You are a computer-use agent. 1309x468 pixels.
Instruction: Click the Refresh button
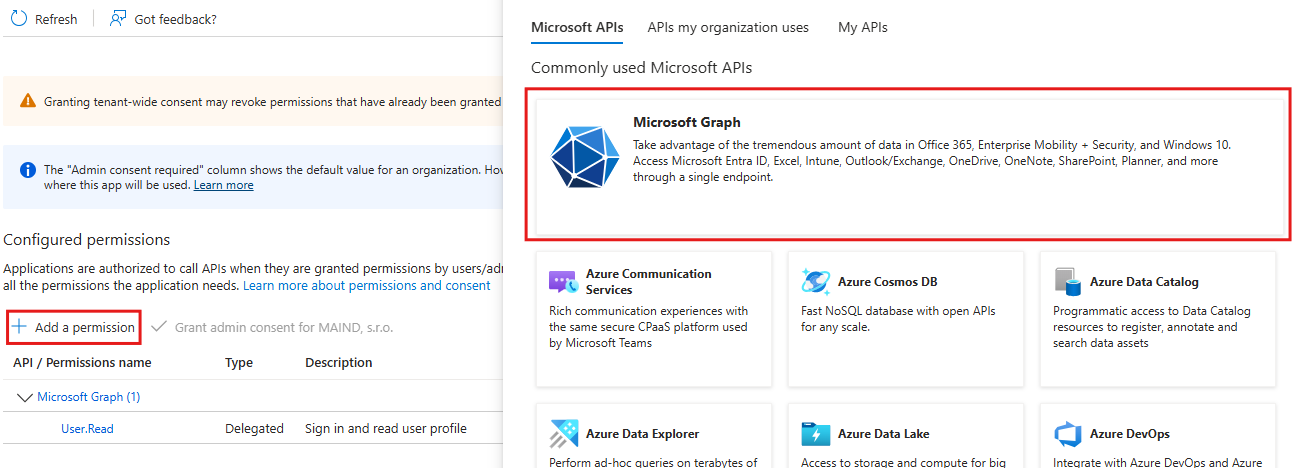pyautogui.click(x=44, y=19)
